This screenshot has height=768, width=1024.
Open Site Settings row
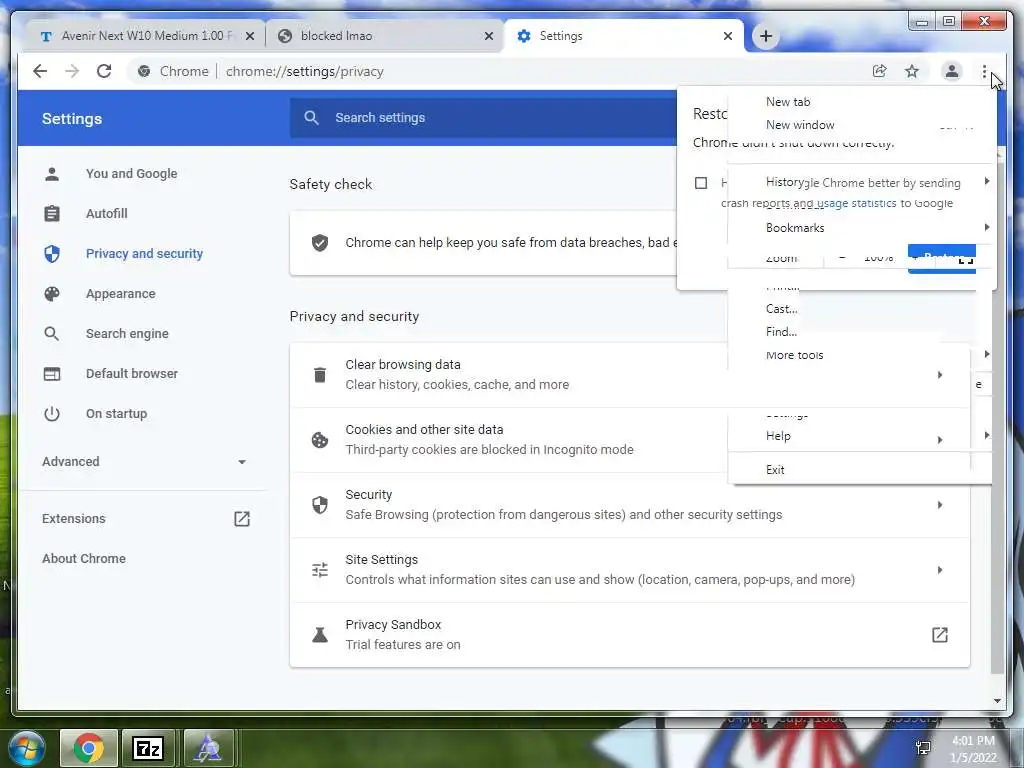[x=630, y=569]
